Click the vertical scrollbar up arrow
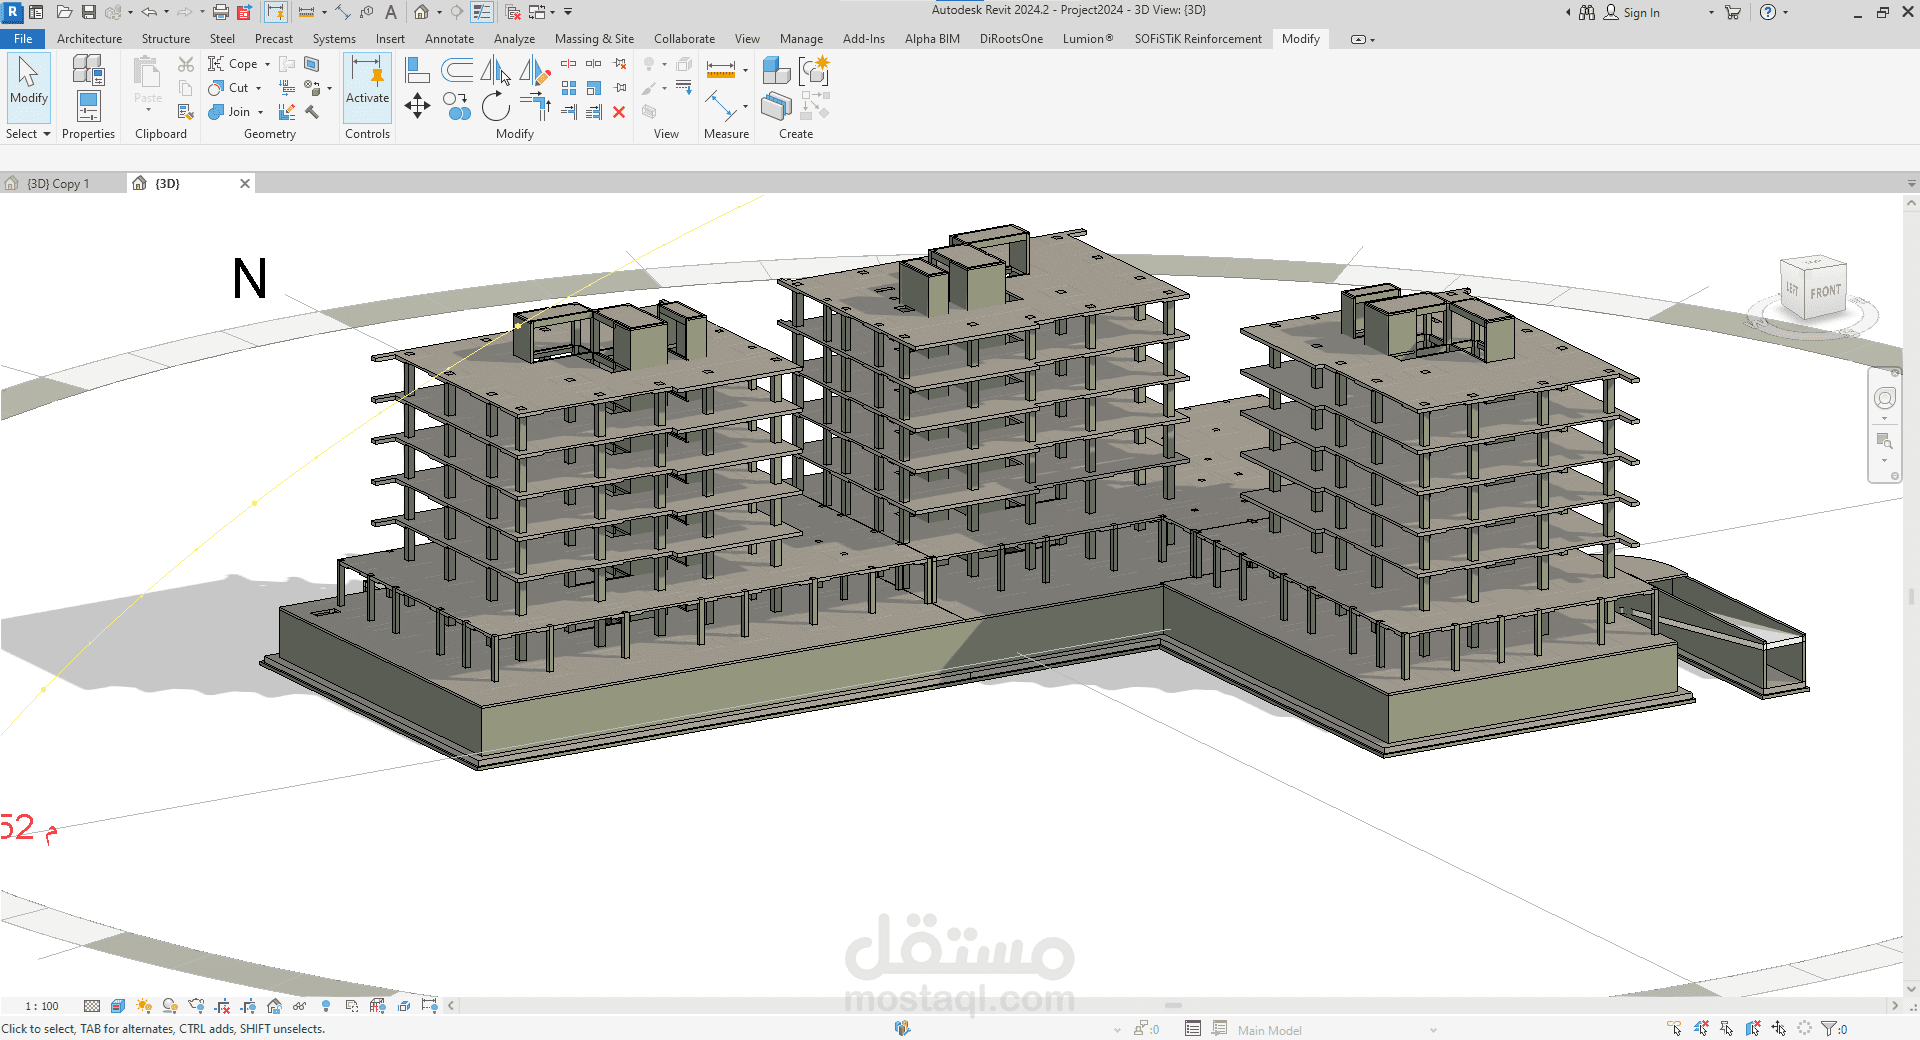 [1911, 203]
